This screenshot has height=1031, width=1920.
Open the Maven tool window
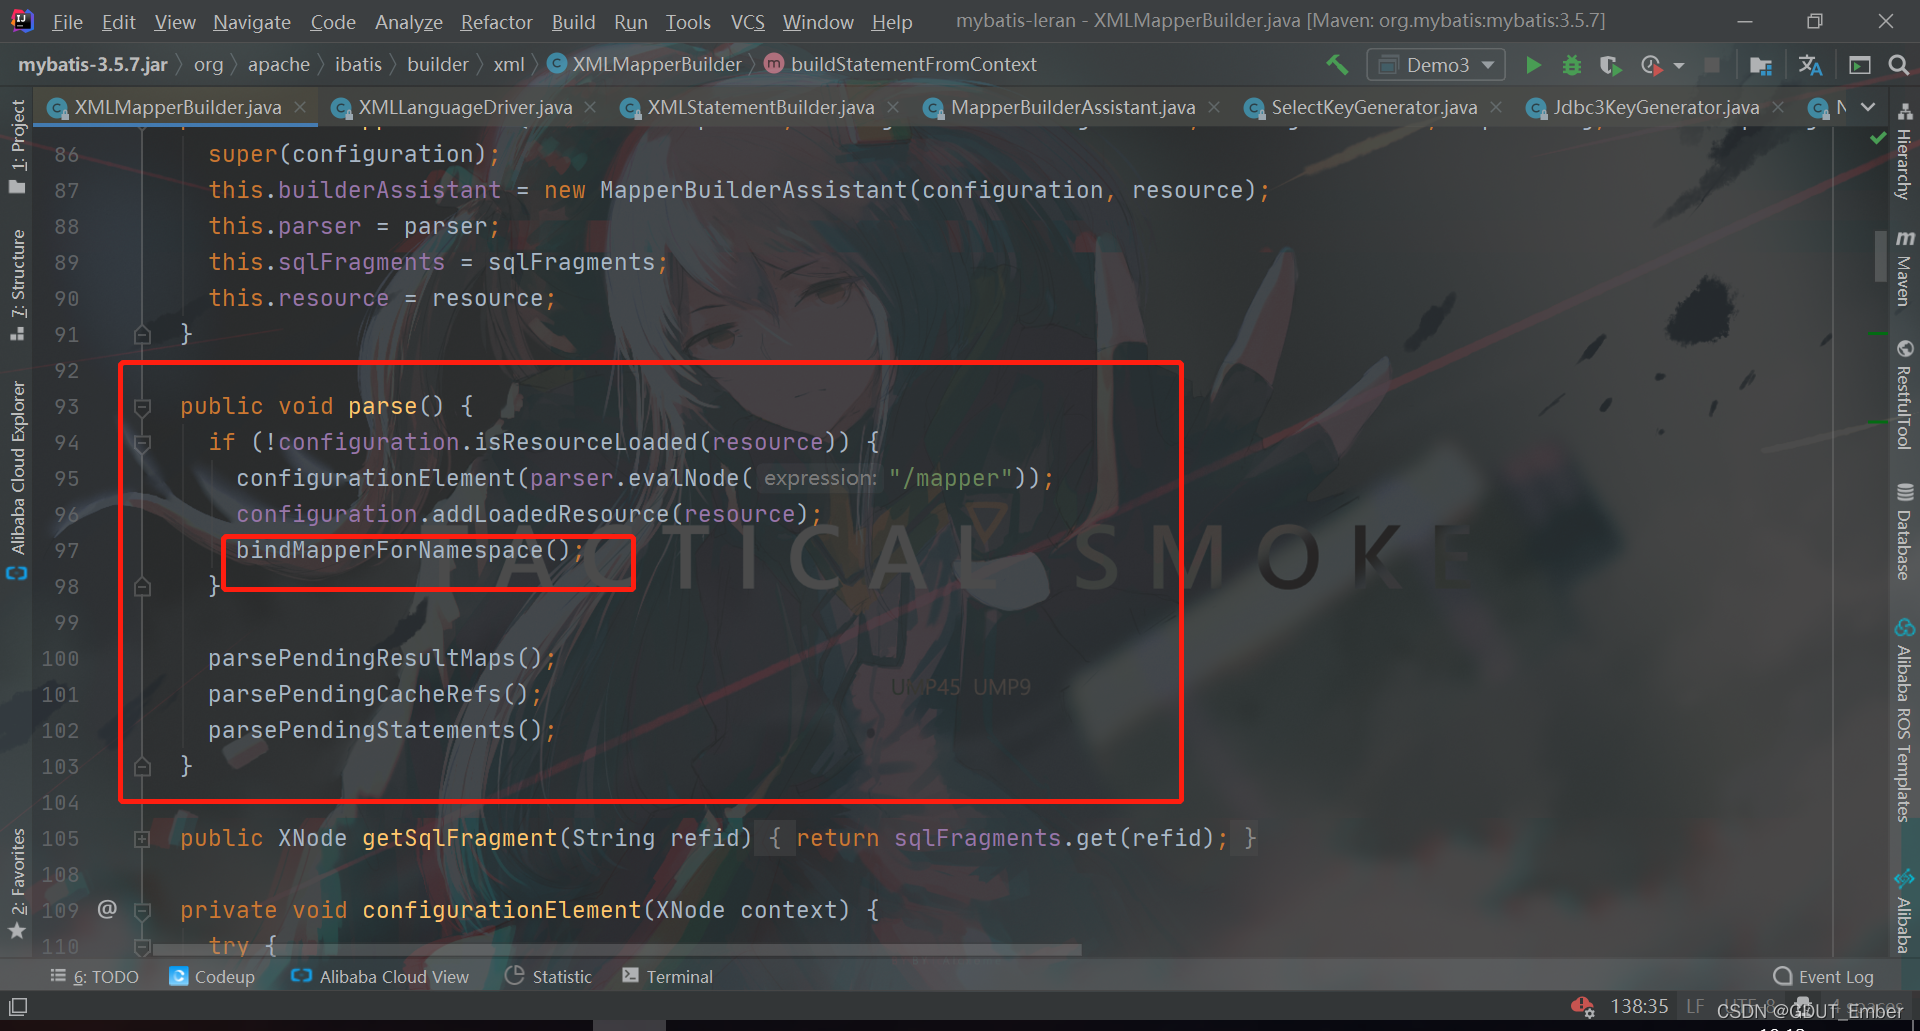[1905, 268]
